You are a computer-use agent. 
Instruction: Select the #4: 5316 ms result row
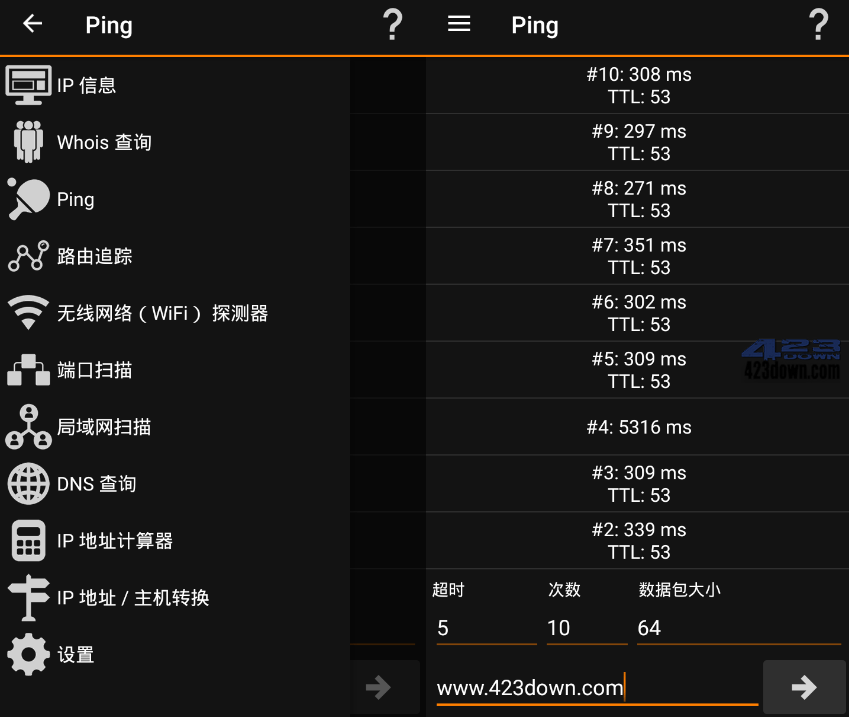click(x=639, y=427)
